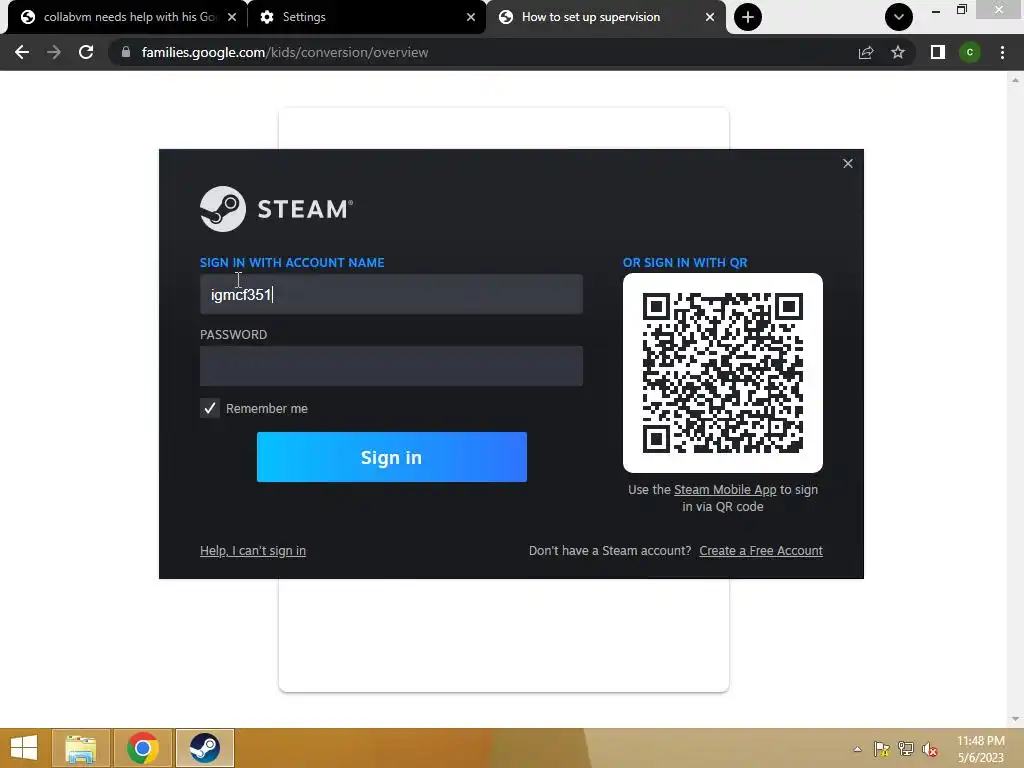Open the Windows Start button
Screen dimensions: 1024x768
(24, 748)
